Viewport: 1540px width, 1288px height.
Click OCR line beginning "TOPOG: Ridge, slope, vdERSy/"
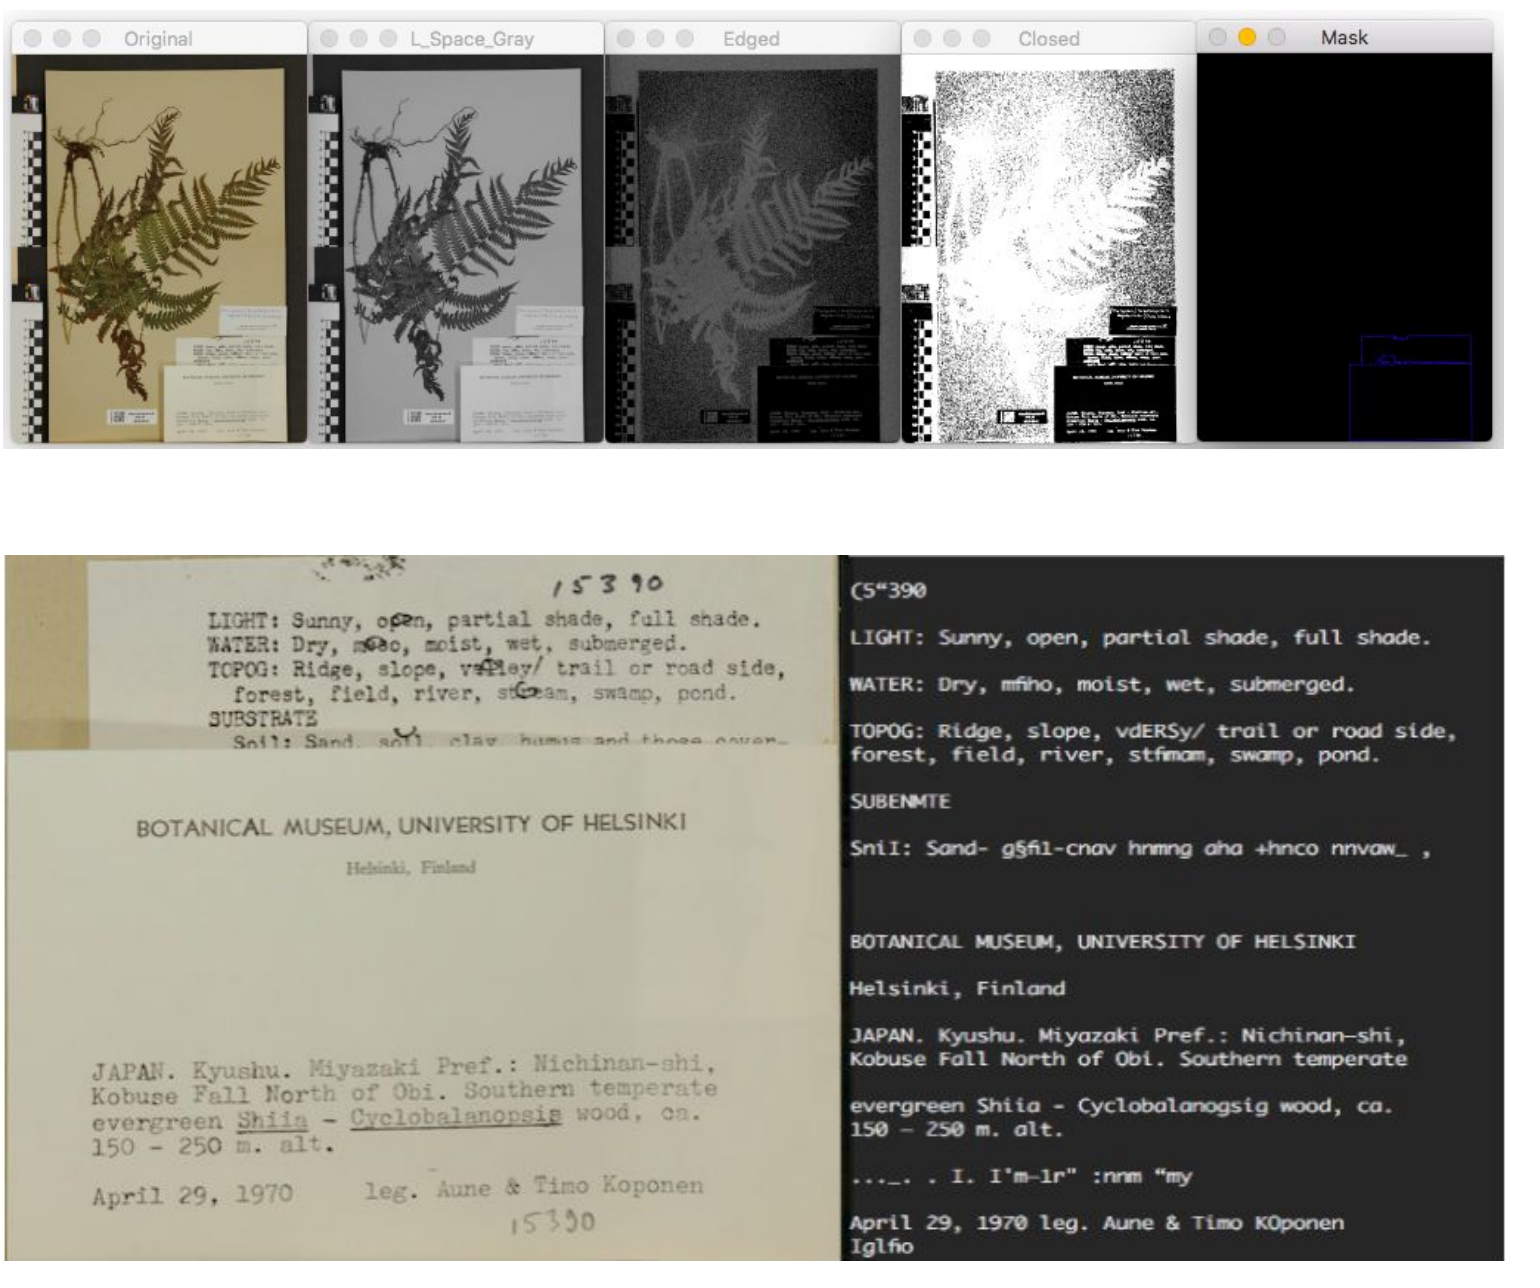pyautogui.click(x=1153, y=731)
